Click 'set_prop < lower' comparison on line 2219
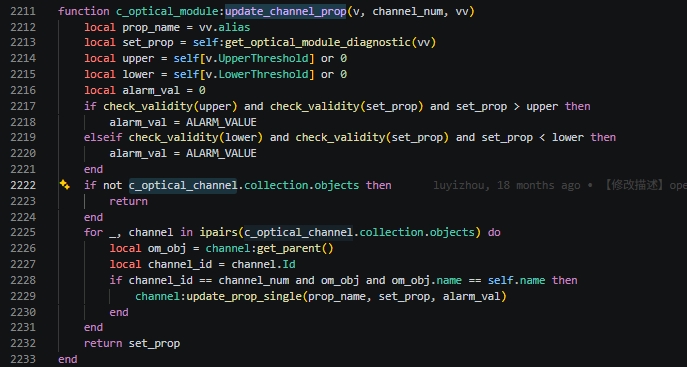This screenshot has width=687, height=367. pos(532,138)
